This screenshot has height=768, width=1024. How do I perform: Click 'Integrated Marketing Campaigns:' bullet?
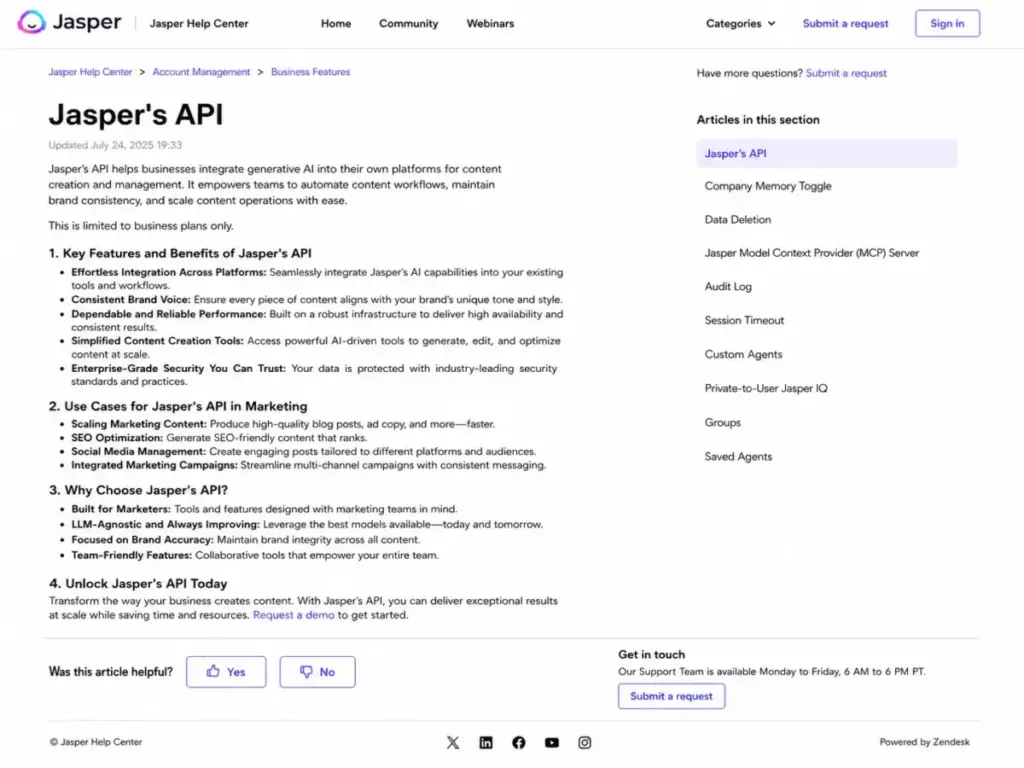point(154,465)
